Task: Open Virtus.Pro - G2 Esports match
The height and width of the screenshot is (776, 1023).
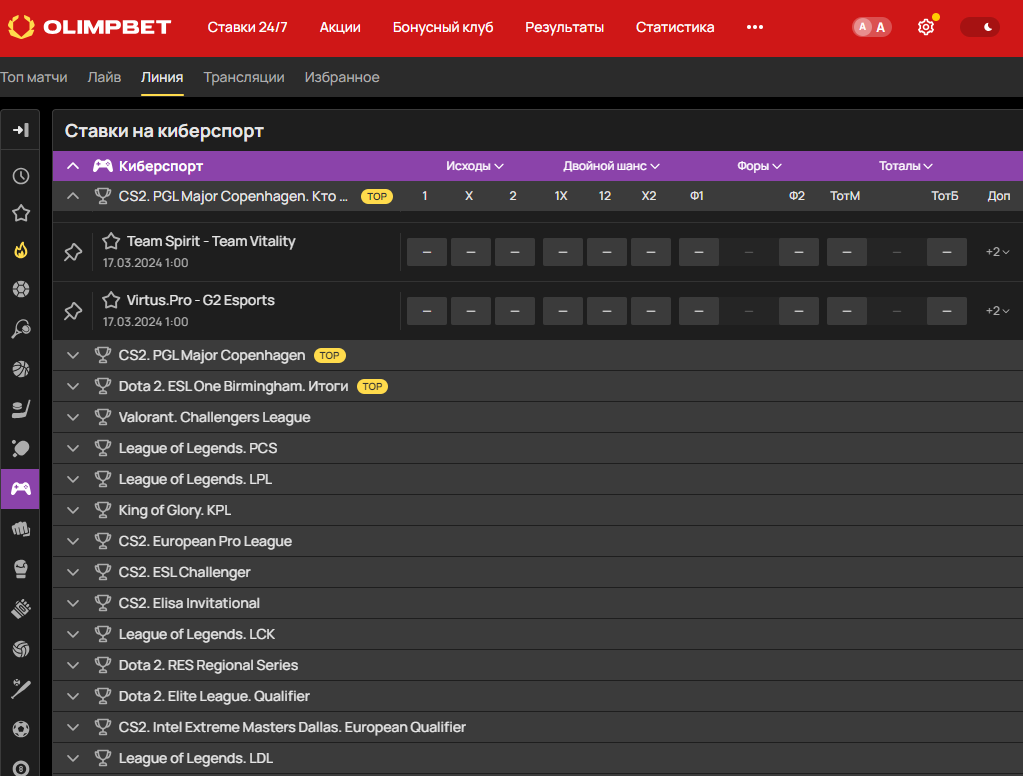Action: [x=200, y=300]
